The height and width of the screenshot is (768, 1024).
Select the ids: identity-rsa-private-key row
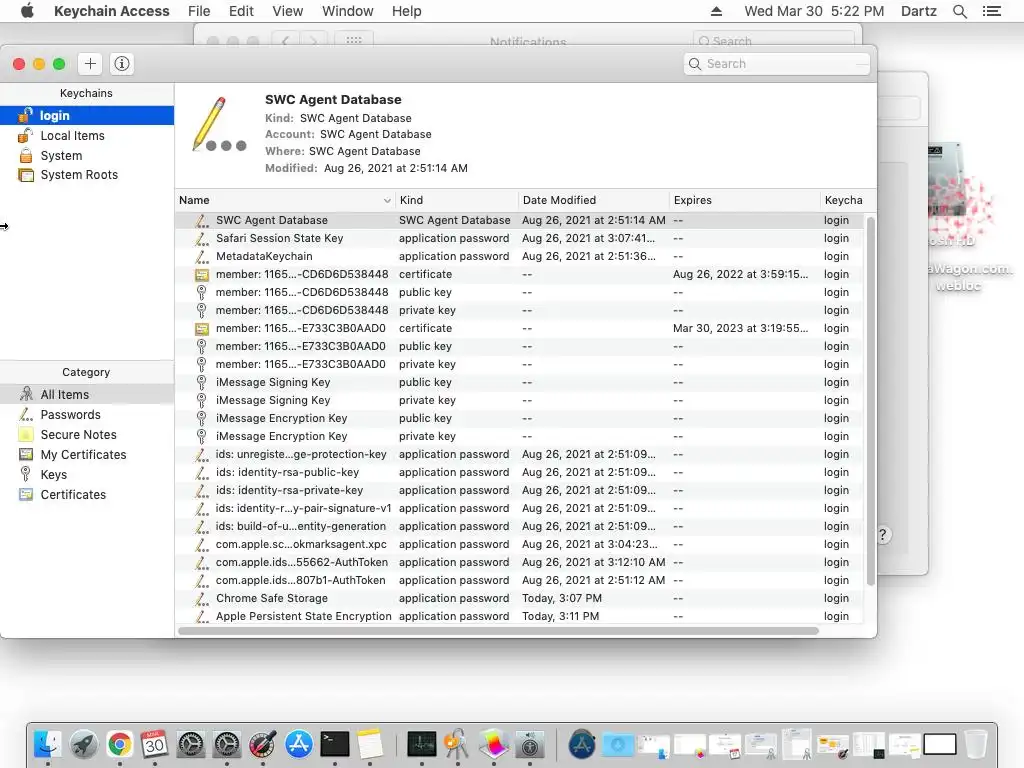pos(519,490)
